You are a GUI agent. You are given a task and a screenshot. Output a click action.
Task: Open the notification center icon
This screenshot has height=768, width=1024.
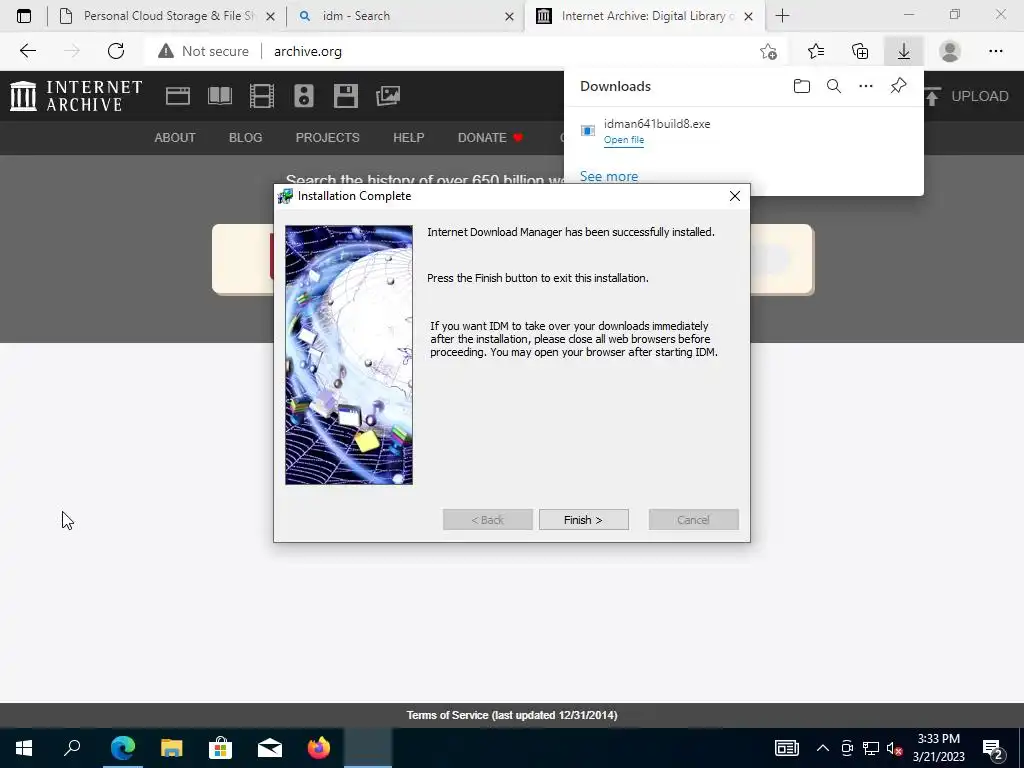click(993, 748)
